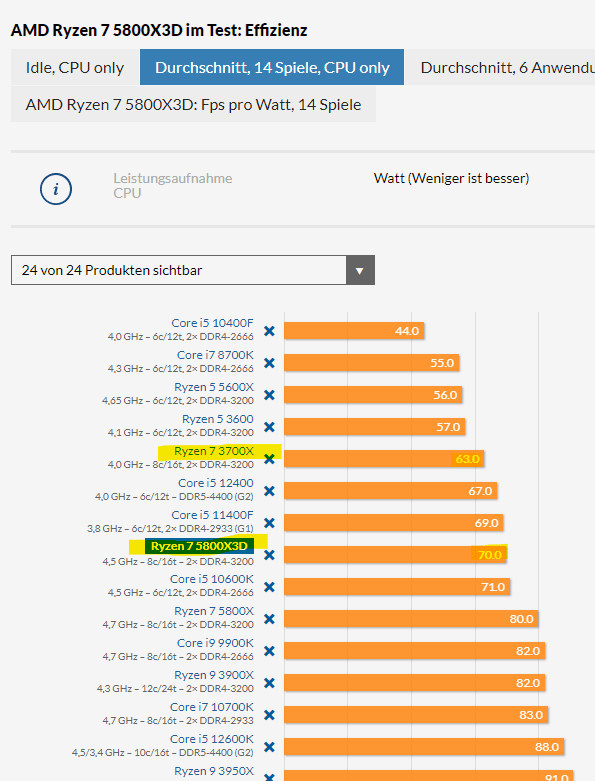Follow the Ryzen 5 5600X link

(214, 387)
